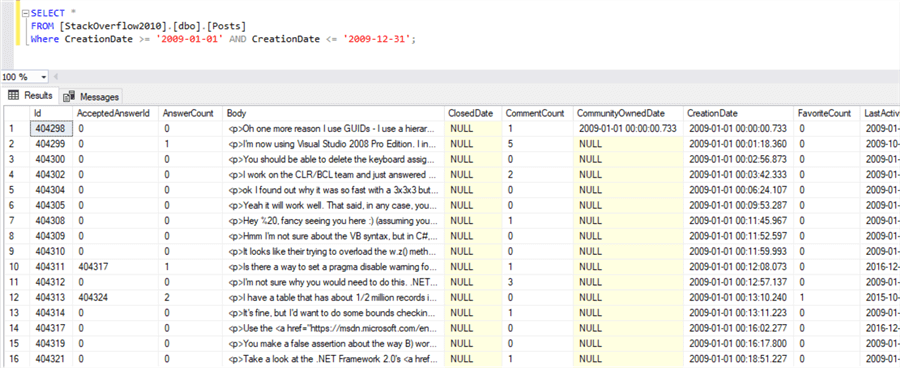Viewport: 900px width, 368px height.
Task: Switch to the Messages tab
Action: pyautogui.click(x=91, y=96)
